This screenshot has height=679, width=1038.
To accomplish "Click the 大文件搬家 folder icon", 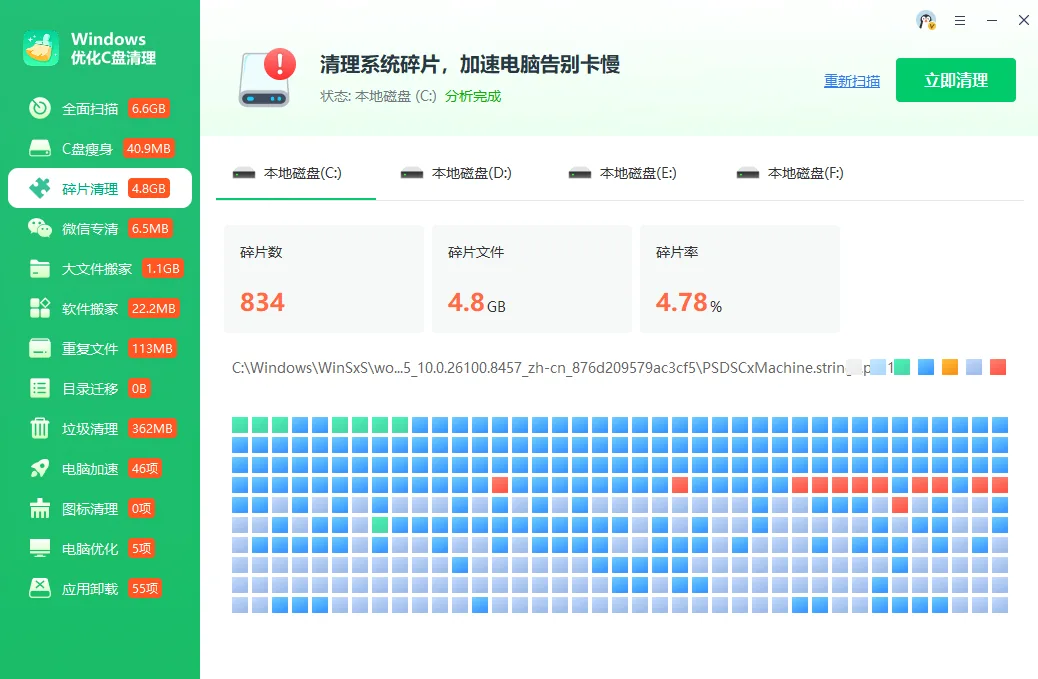I will pos(40,269).
